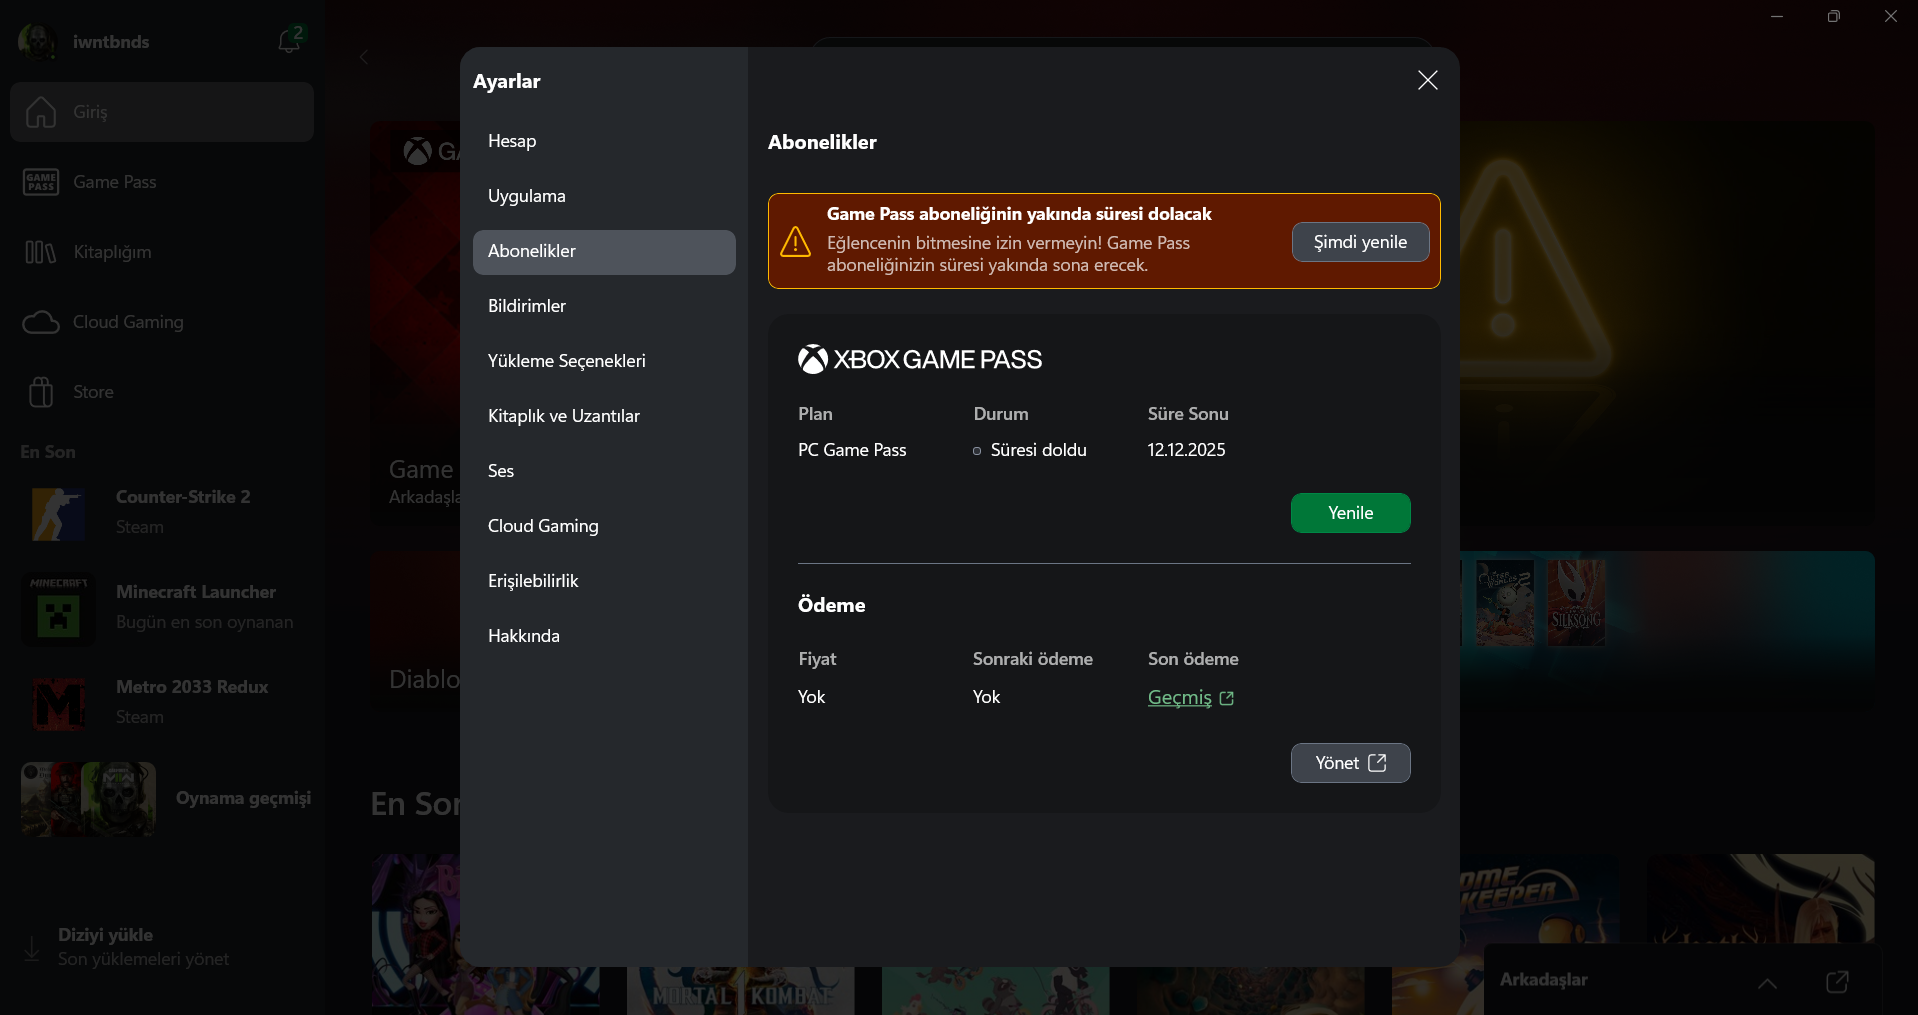
Task: Click the Arkadaşlar panel title
Action: pos(1543,980)
